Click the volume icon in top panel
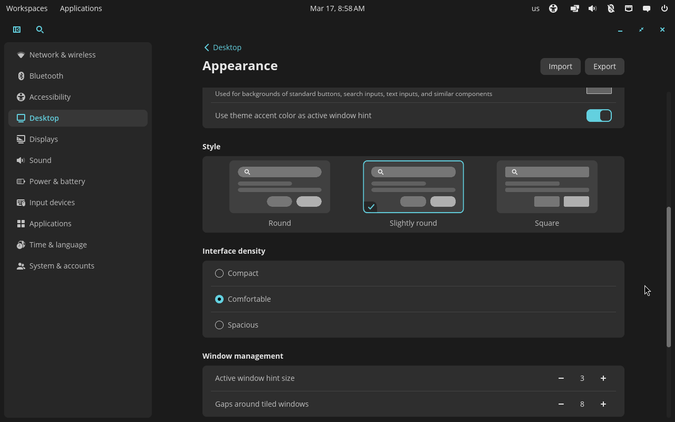 click(x=592, y=8)
